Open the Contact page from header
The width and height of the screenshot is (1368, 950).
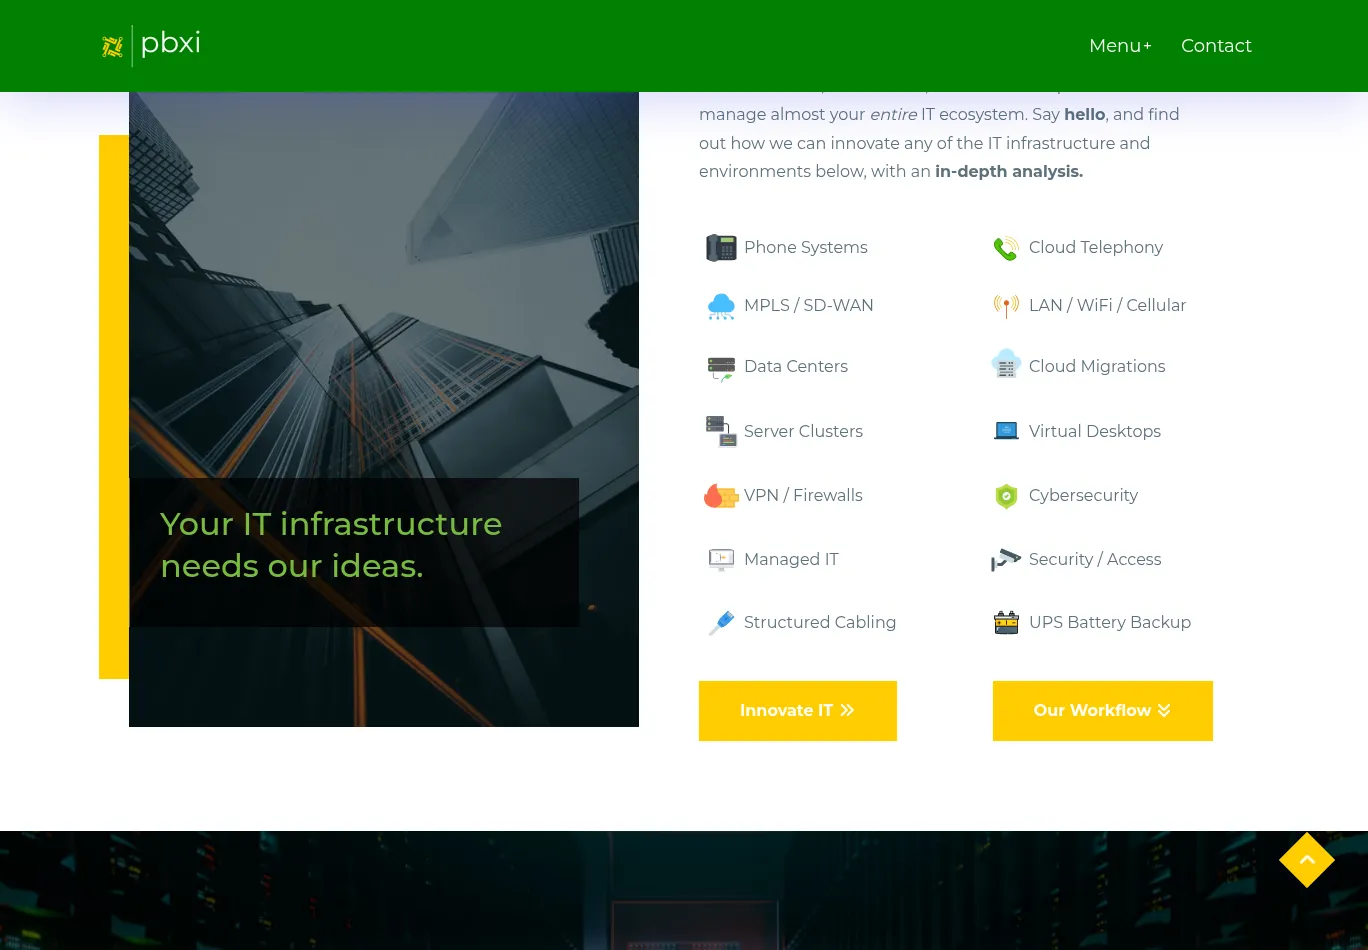[x=1216, y=46]
